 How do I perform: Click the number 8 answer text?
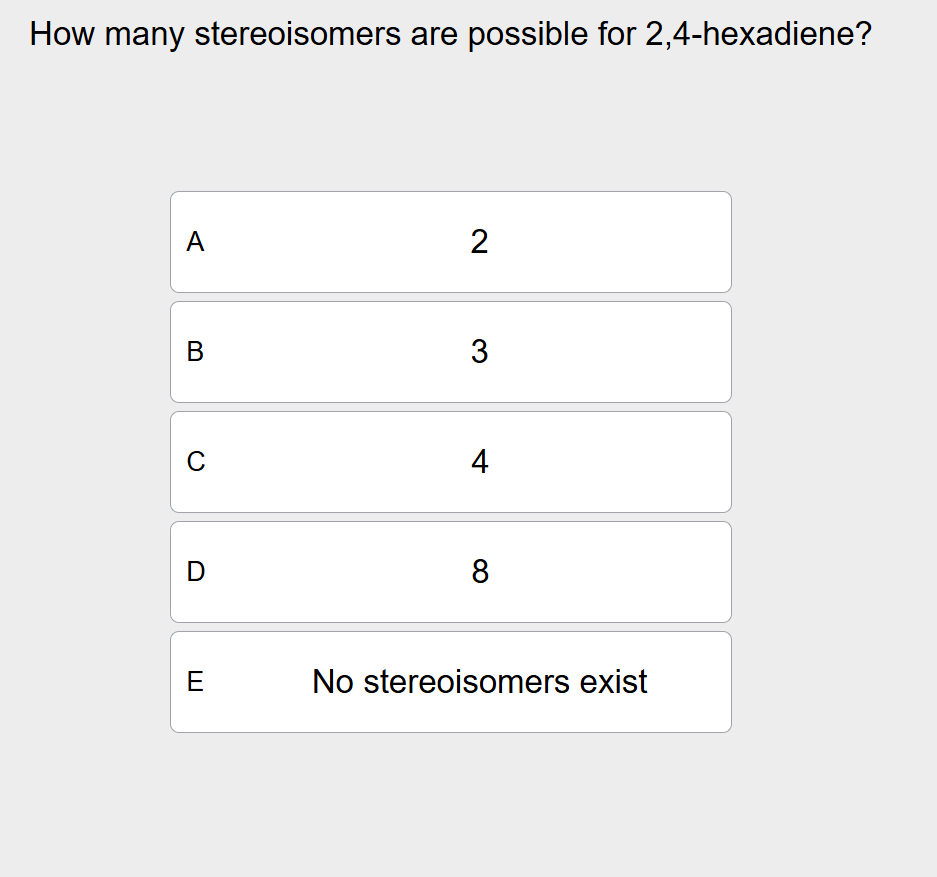pos(480,572)
